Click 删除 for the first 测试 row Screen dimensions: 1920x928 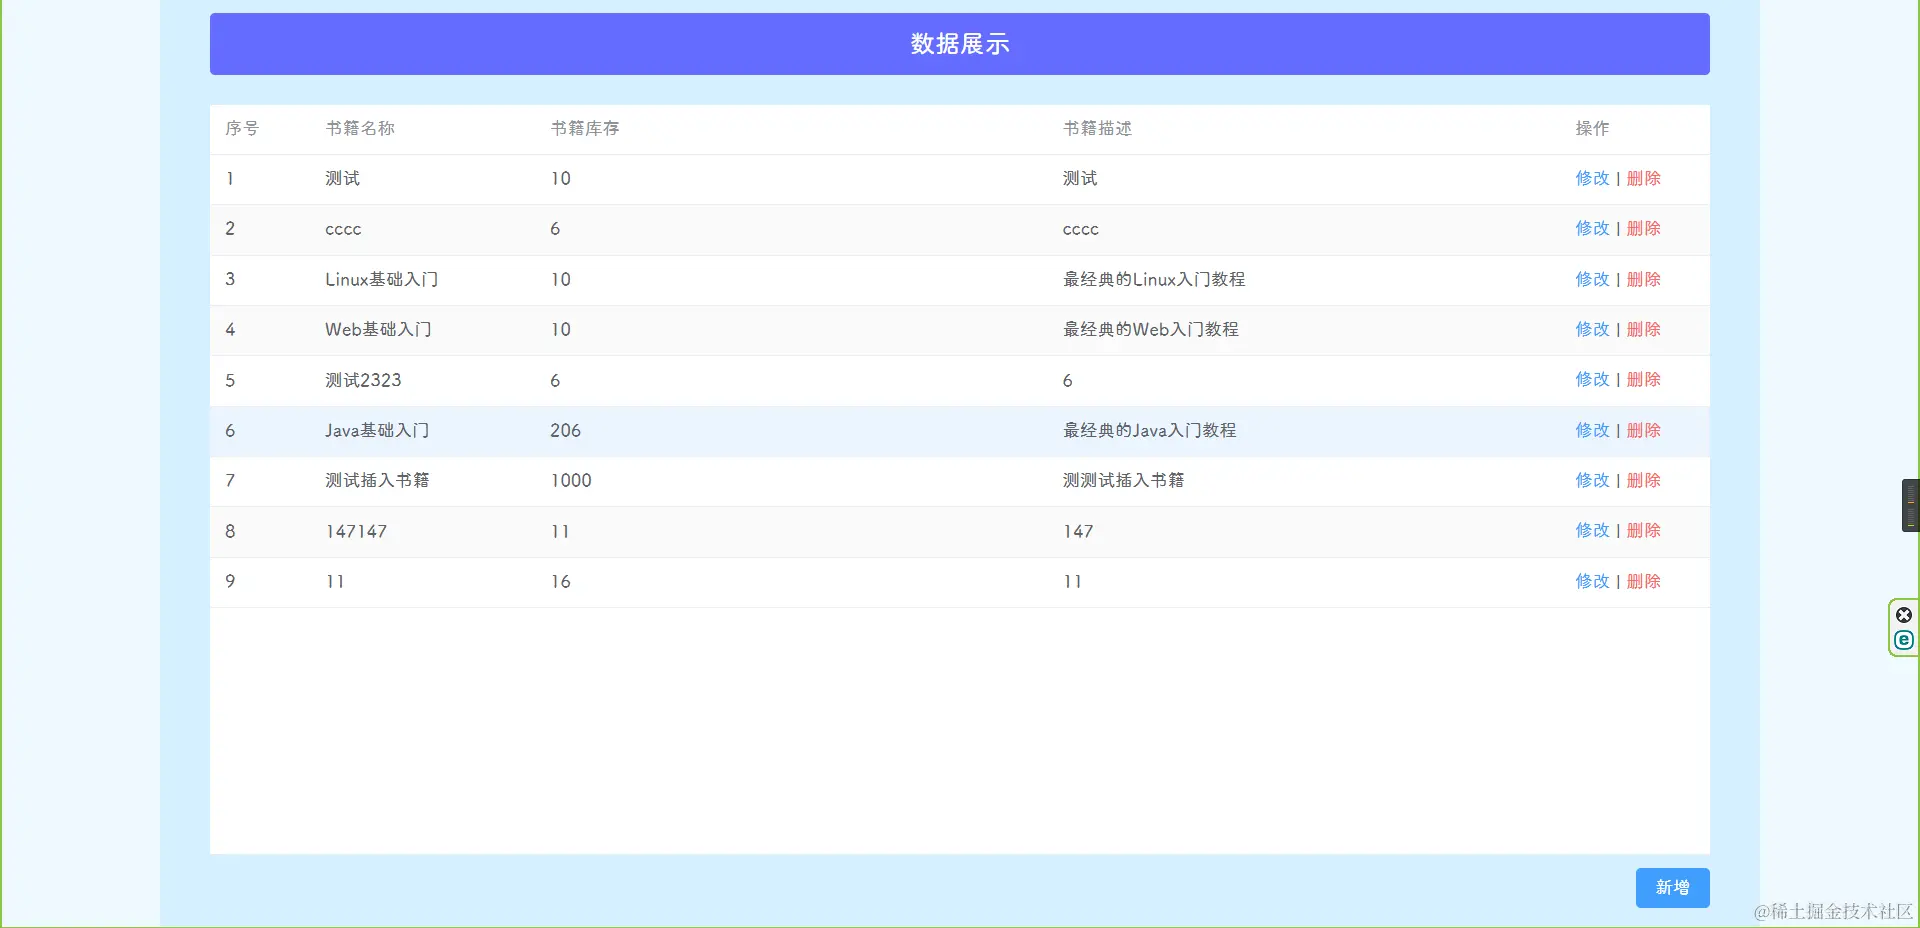1643,178
